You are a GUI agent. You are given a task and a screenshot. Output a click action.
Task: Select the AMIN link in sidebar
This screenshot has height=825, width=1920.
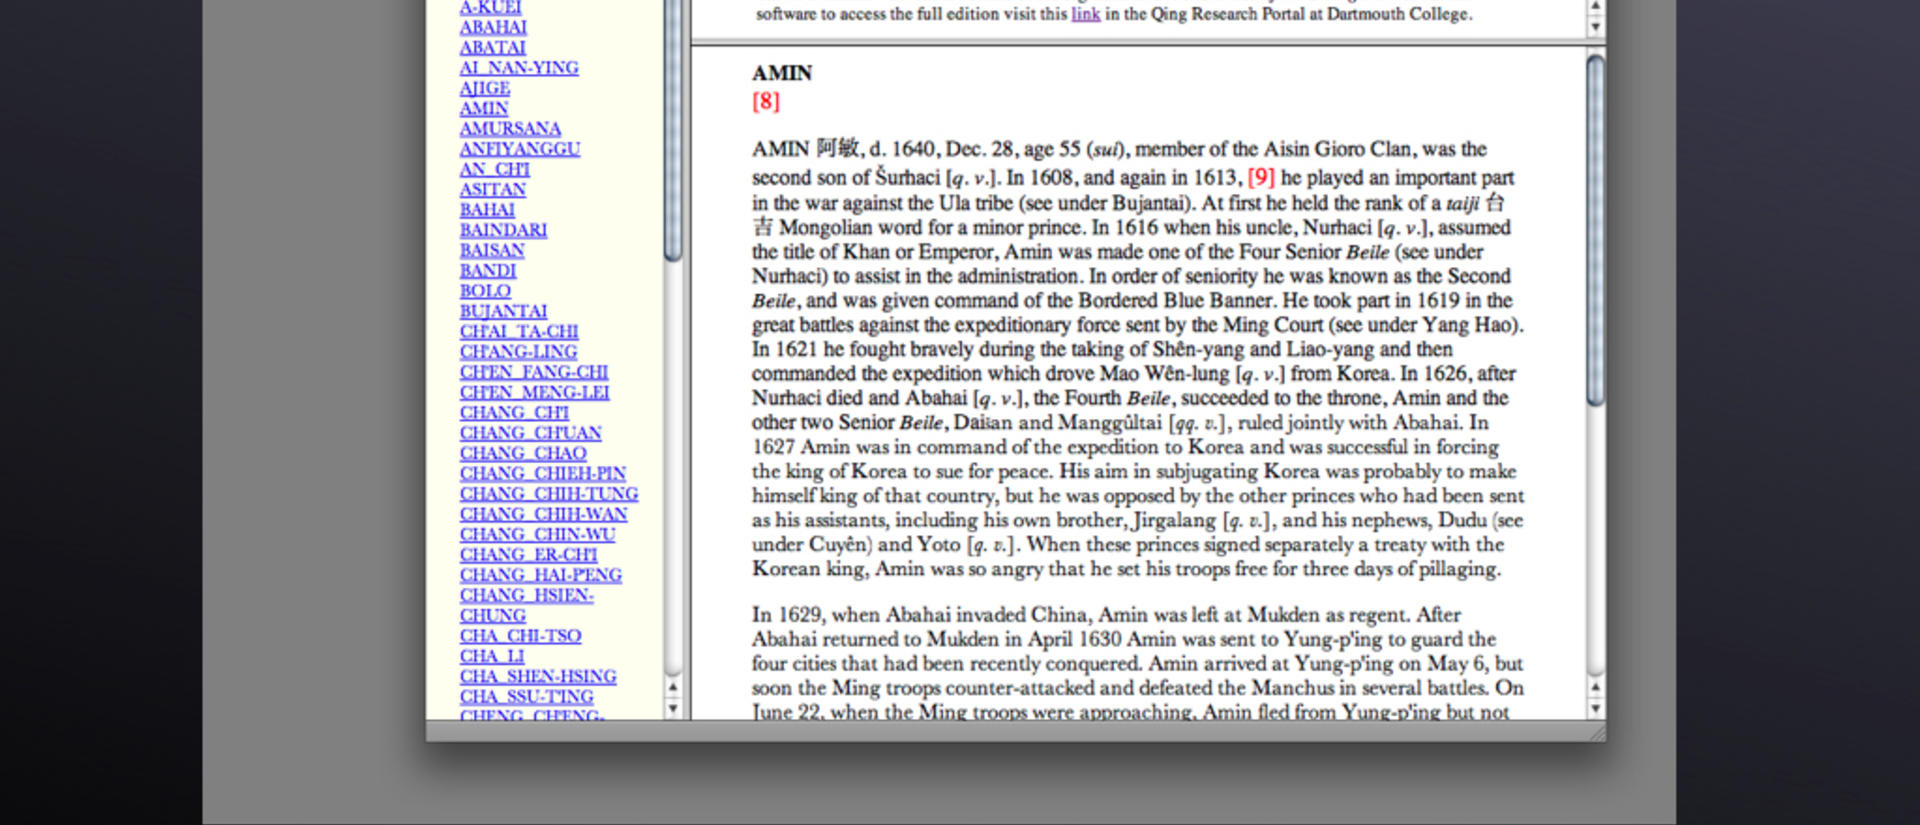(x=484, y=108)
